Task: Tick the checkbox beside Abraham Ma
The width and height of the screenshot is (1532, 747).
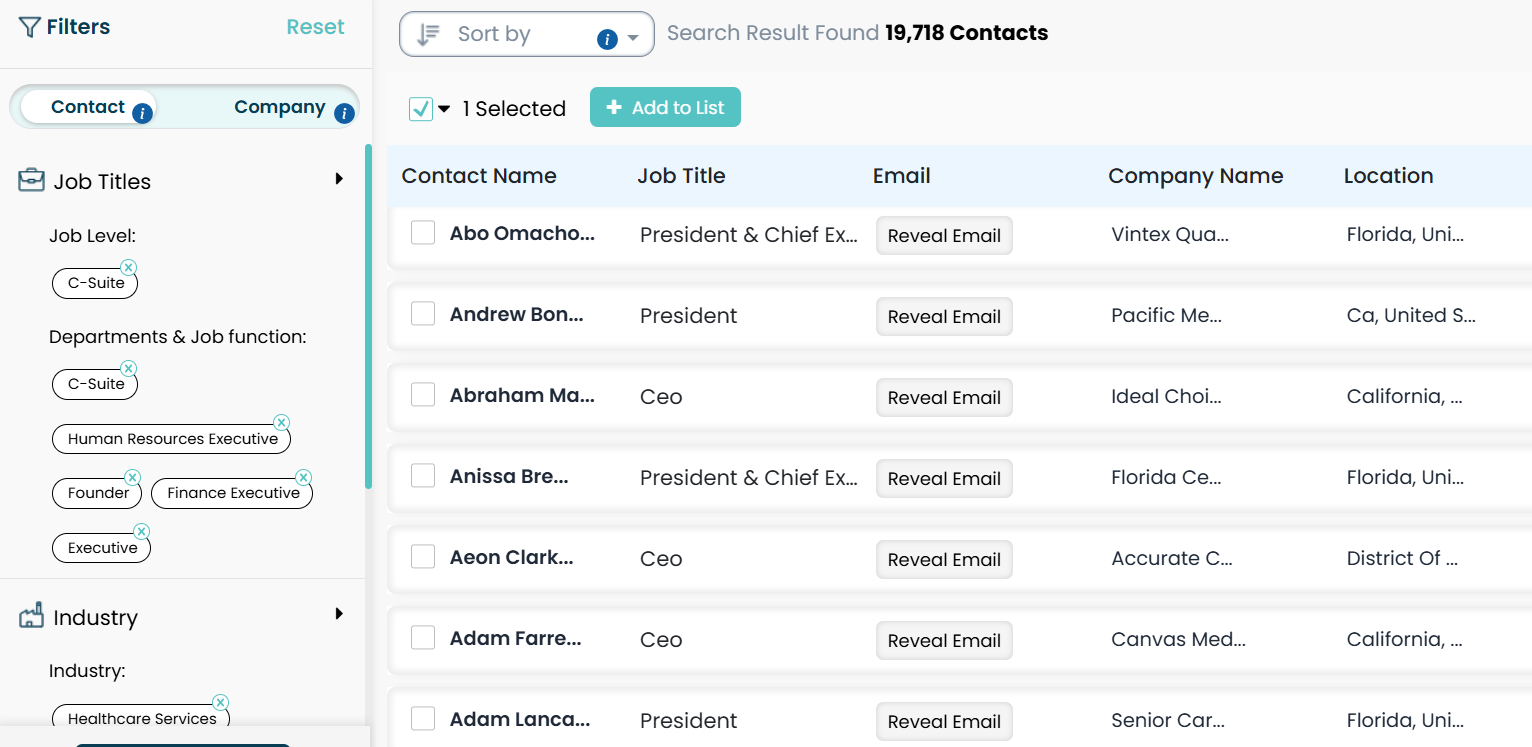Action: click(423, 395)
